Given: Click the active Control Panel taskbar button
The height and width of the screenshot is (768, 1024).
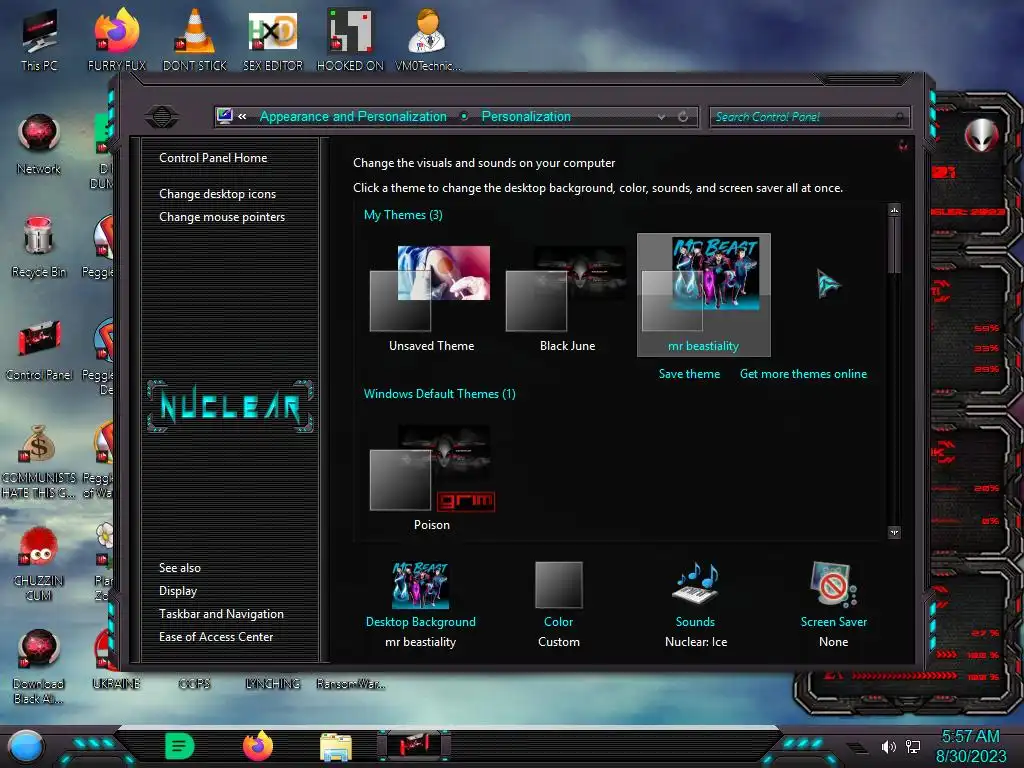Looking at the screenshot, I should (414, 745).
